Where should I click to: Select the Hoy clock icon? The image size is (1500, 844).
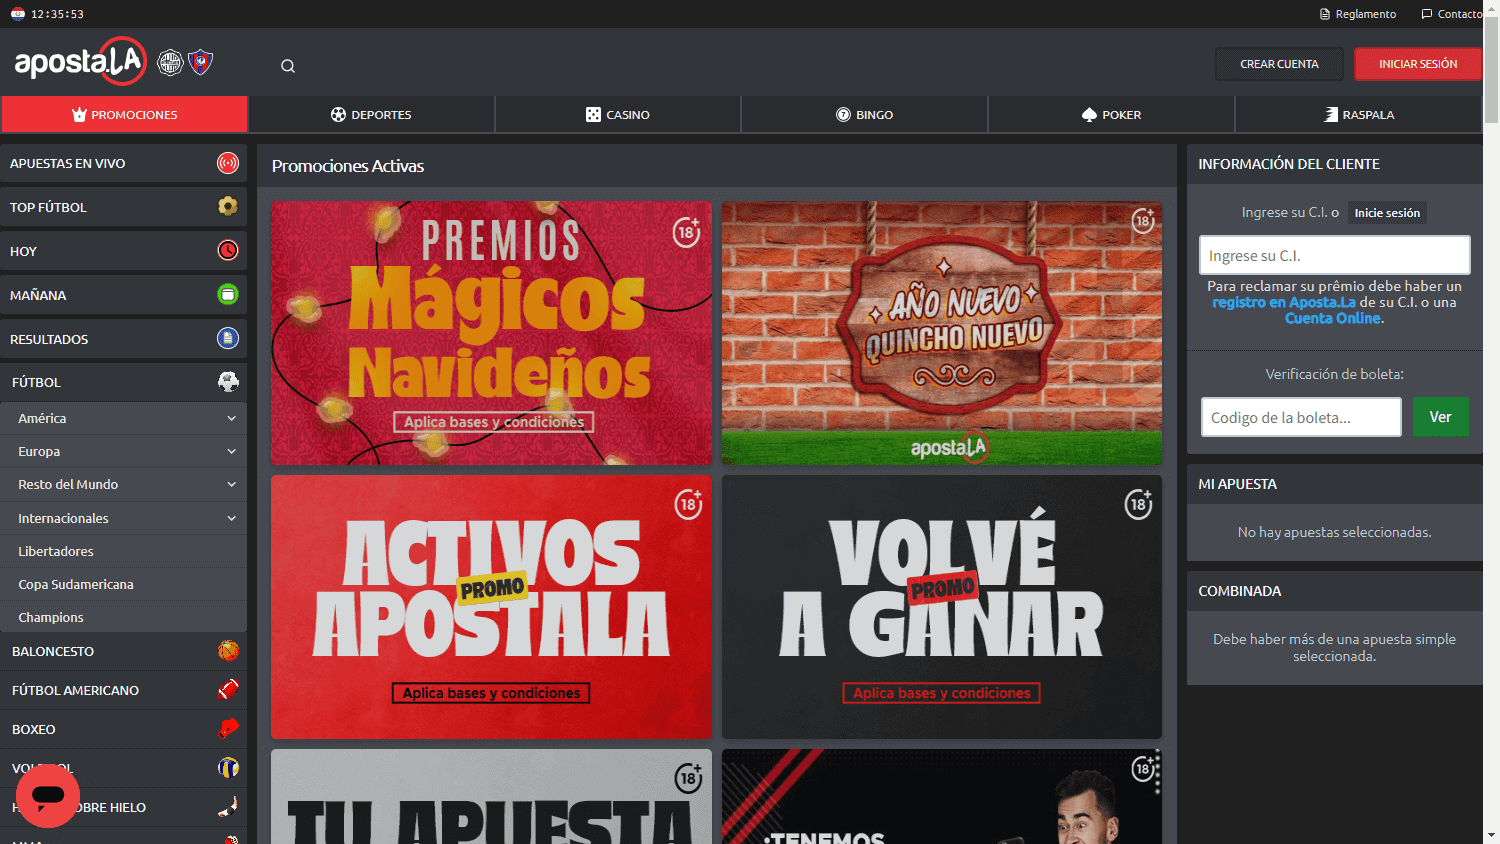[x=228, y=251]
